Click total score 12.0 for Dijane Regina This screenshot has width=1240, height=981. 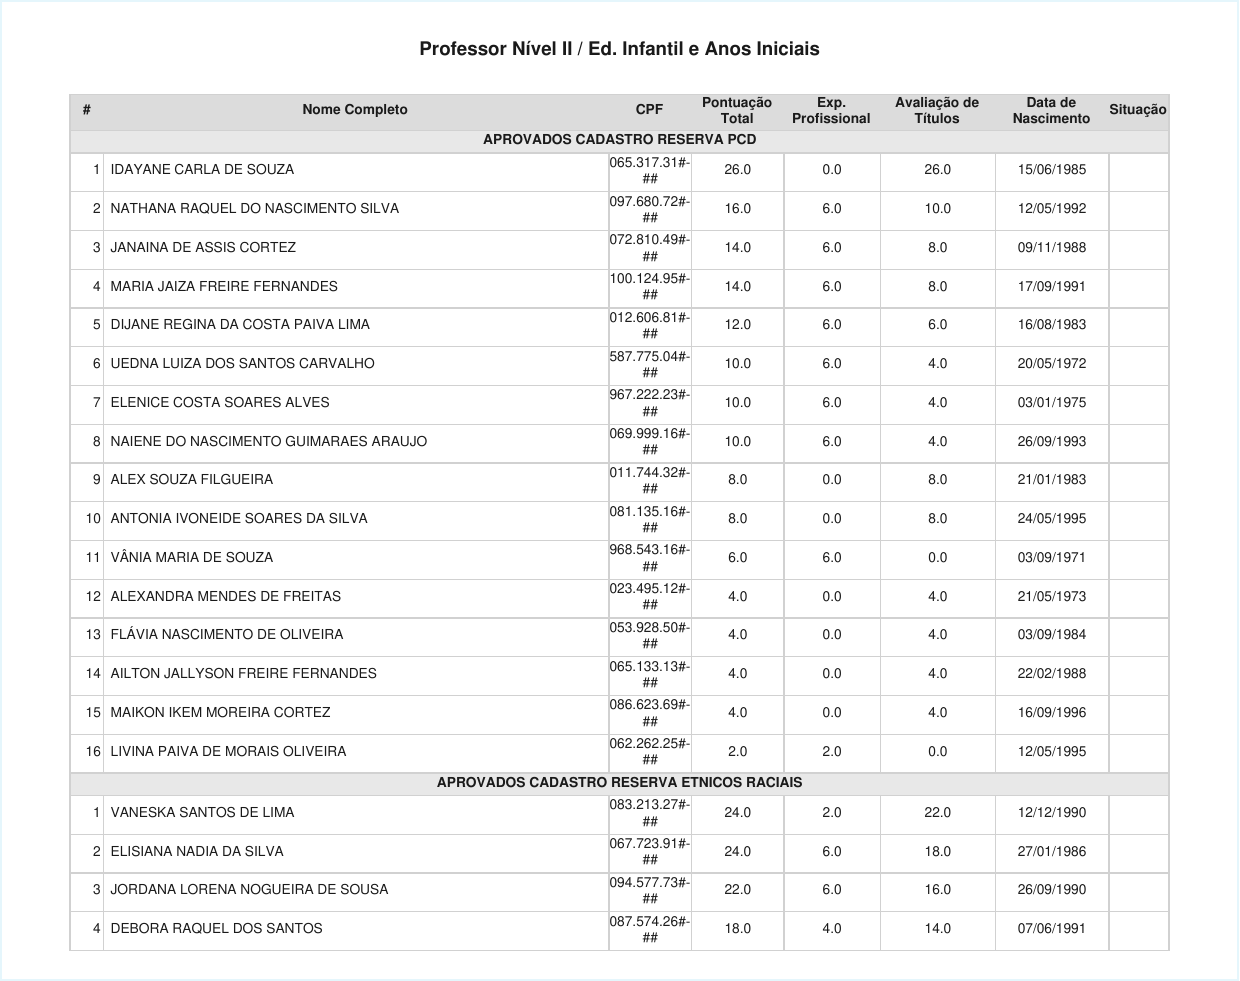coord(737,325)
